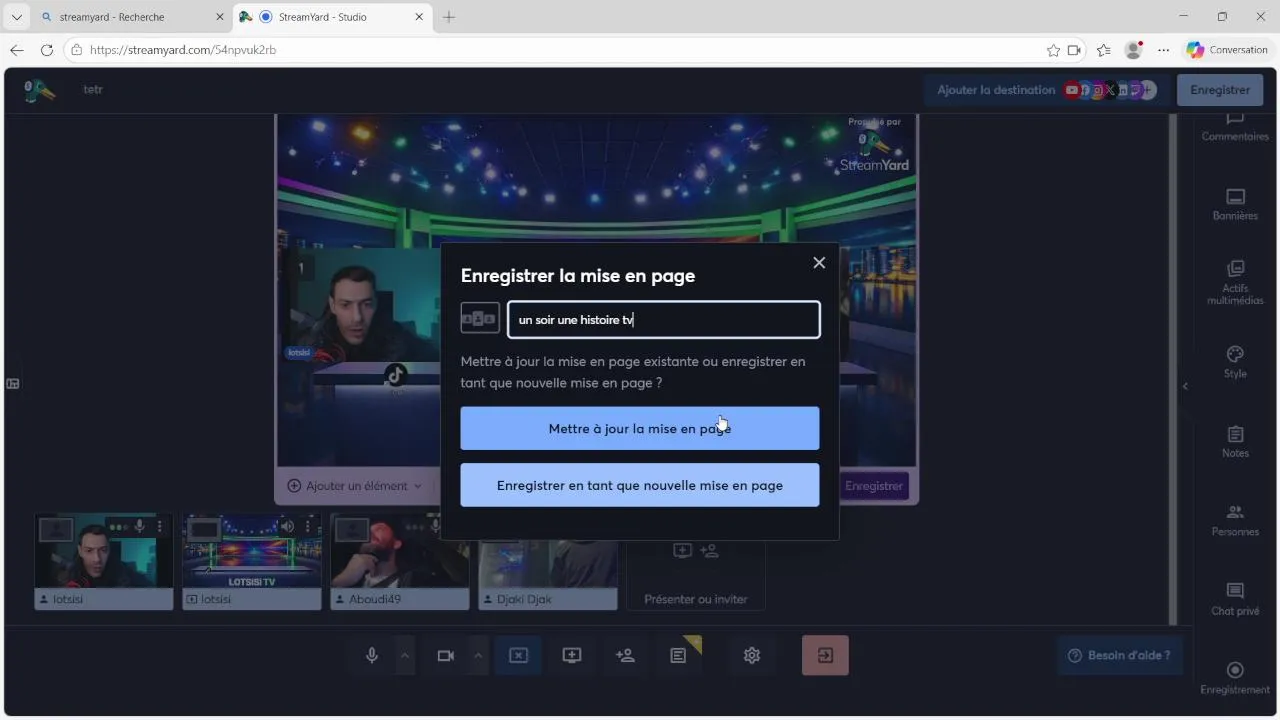
Task: Select the LOTSISI TV screen share thumbnail
Action: coord(252,561)
